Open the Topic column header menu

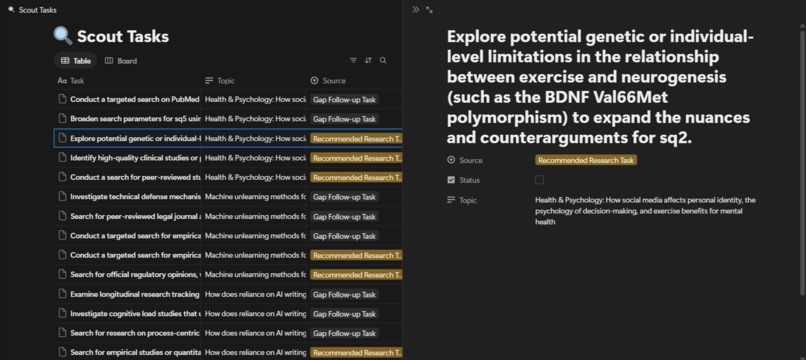(220, 81)
